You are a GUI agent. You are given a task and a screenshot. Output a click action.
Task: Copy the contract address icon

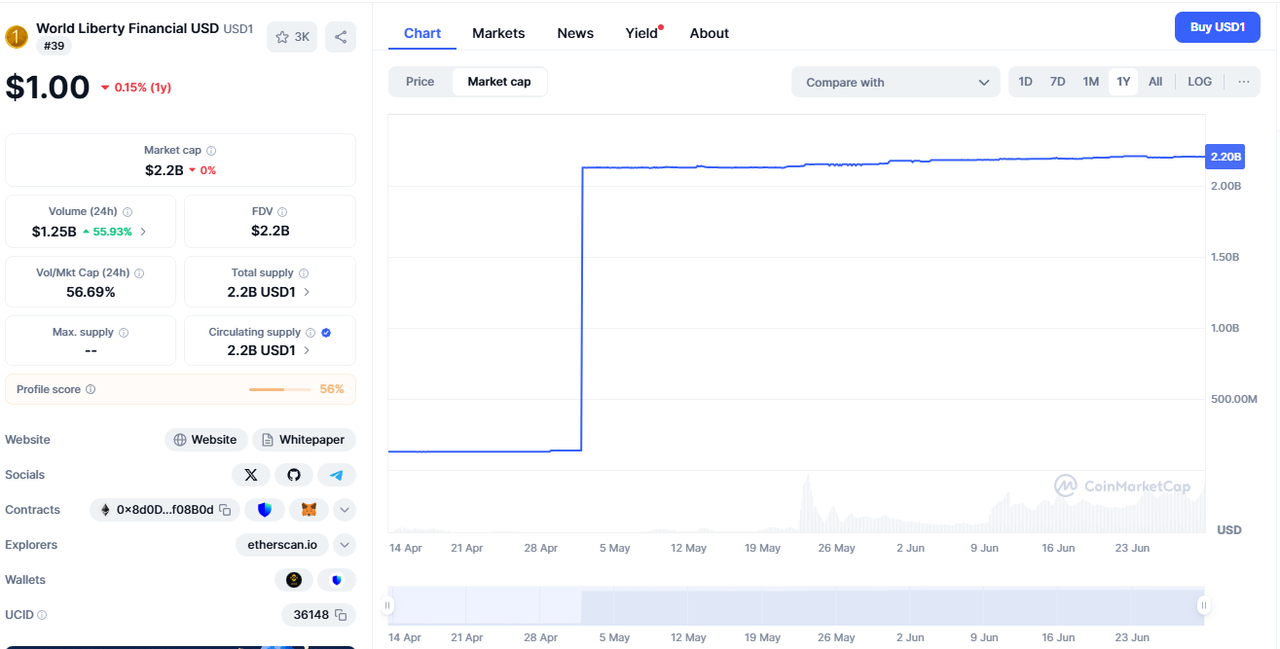[x=227, y=509]
